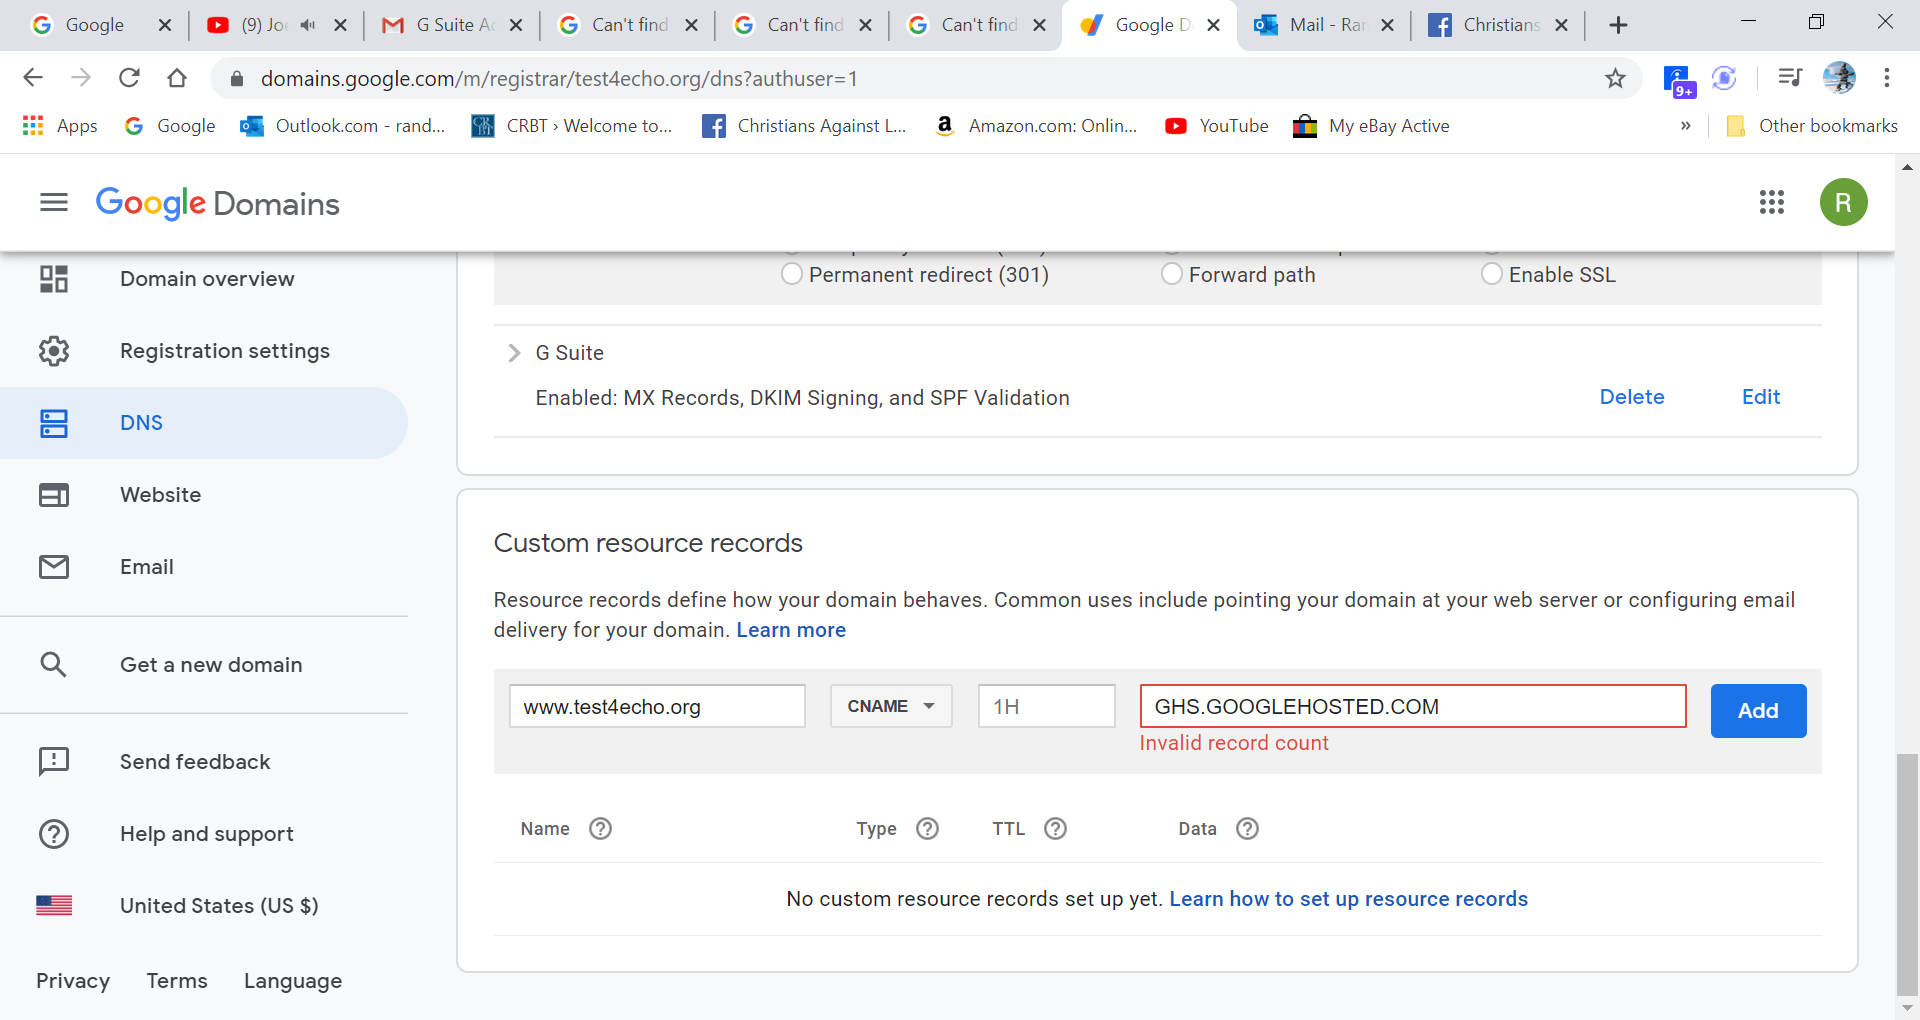The image size is (1920, 1020).
Task: Click the magnifier icon for new domain
Action: tap(54, 665)
